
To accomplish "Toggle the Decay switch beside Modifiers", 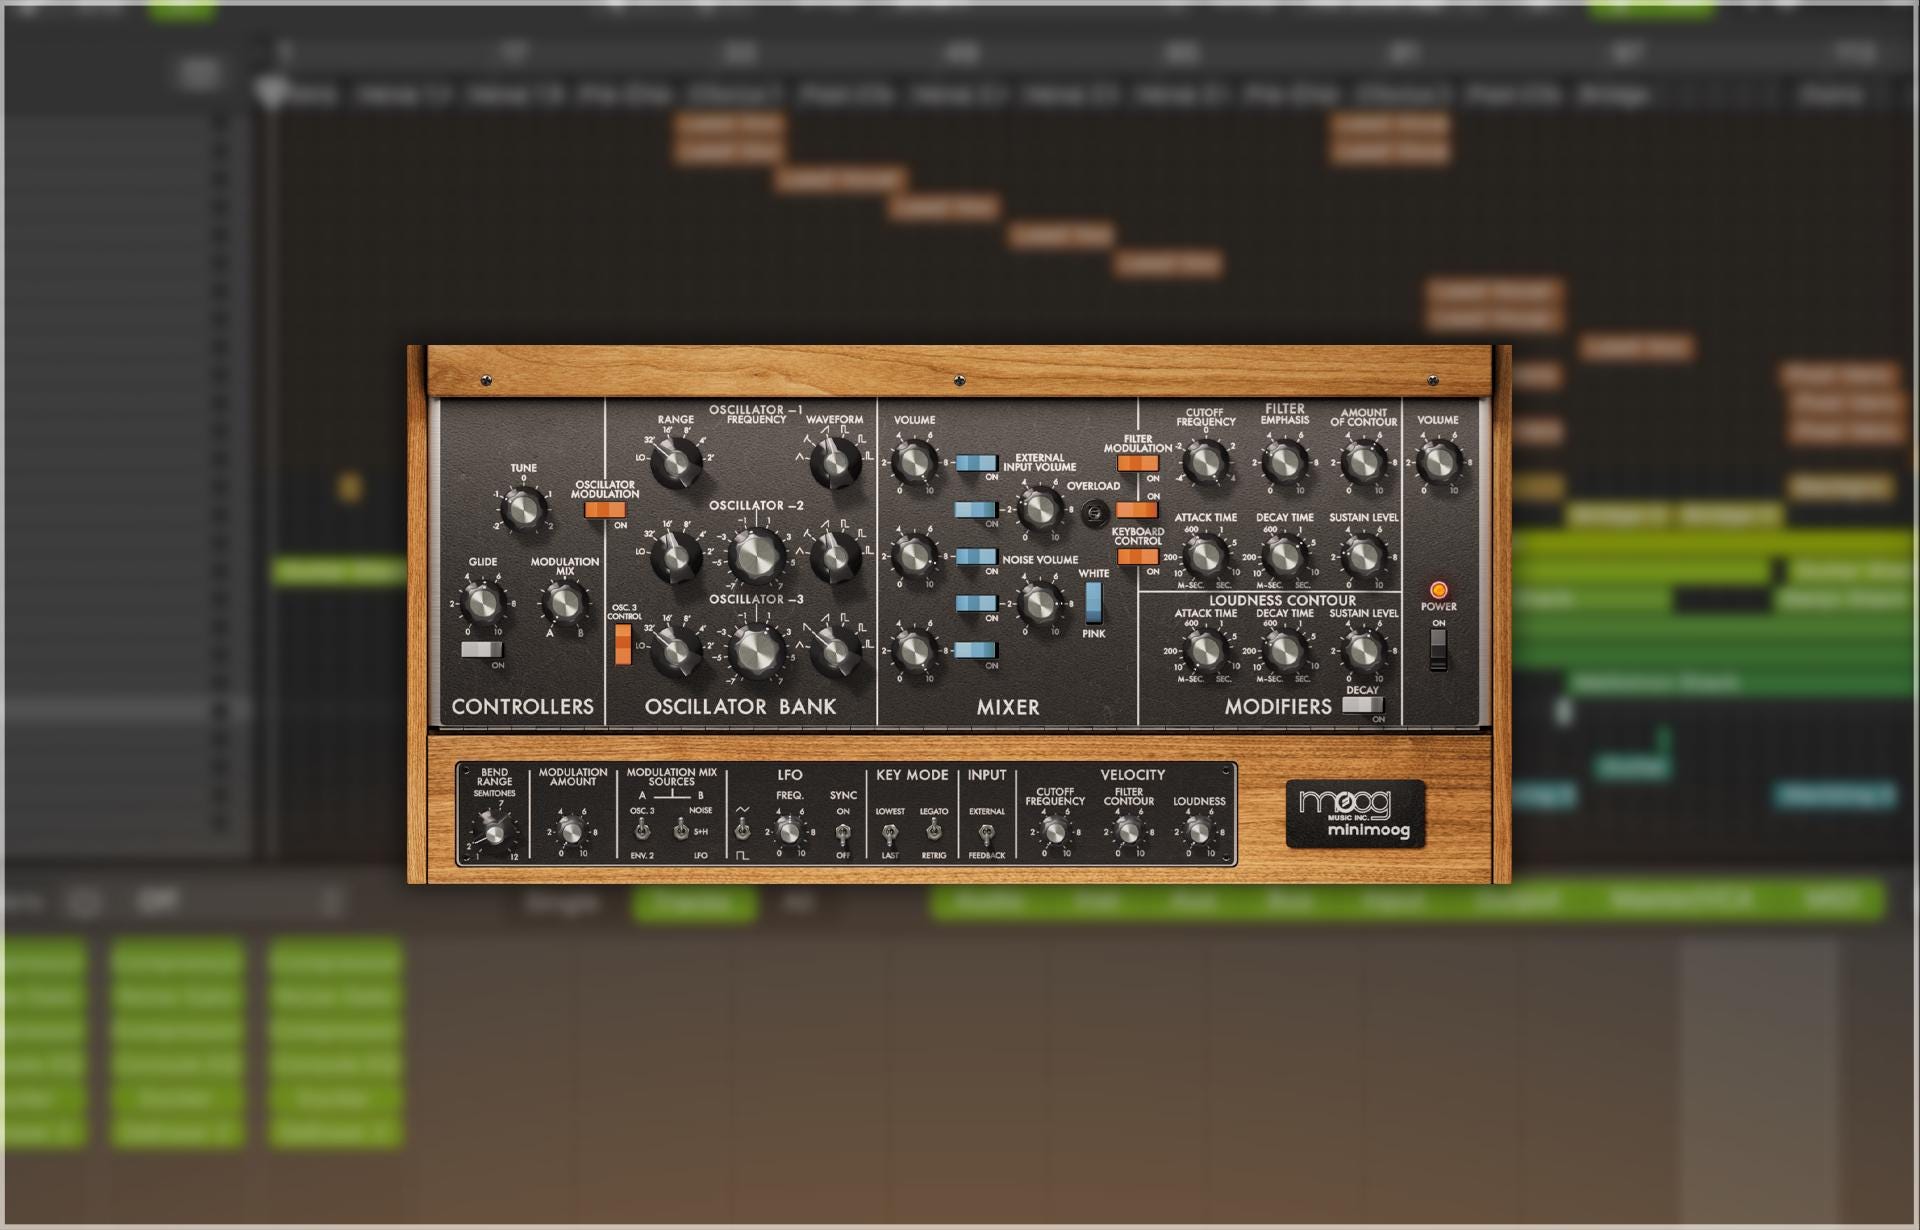I will pos(1362,705).
